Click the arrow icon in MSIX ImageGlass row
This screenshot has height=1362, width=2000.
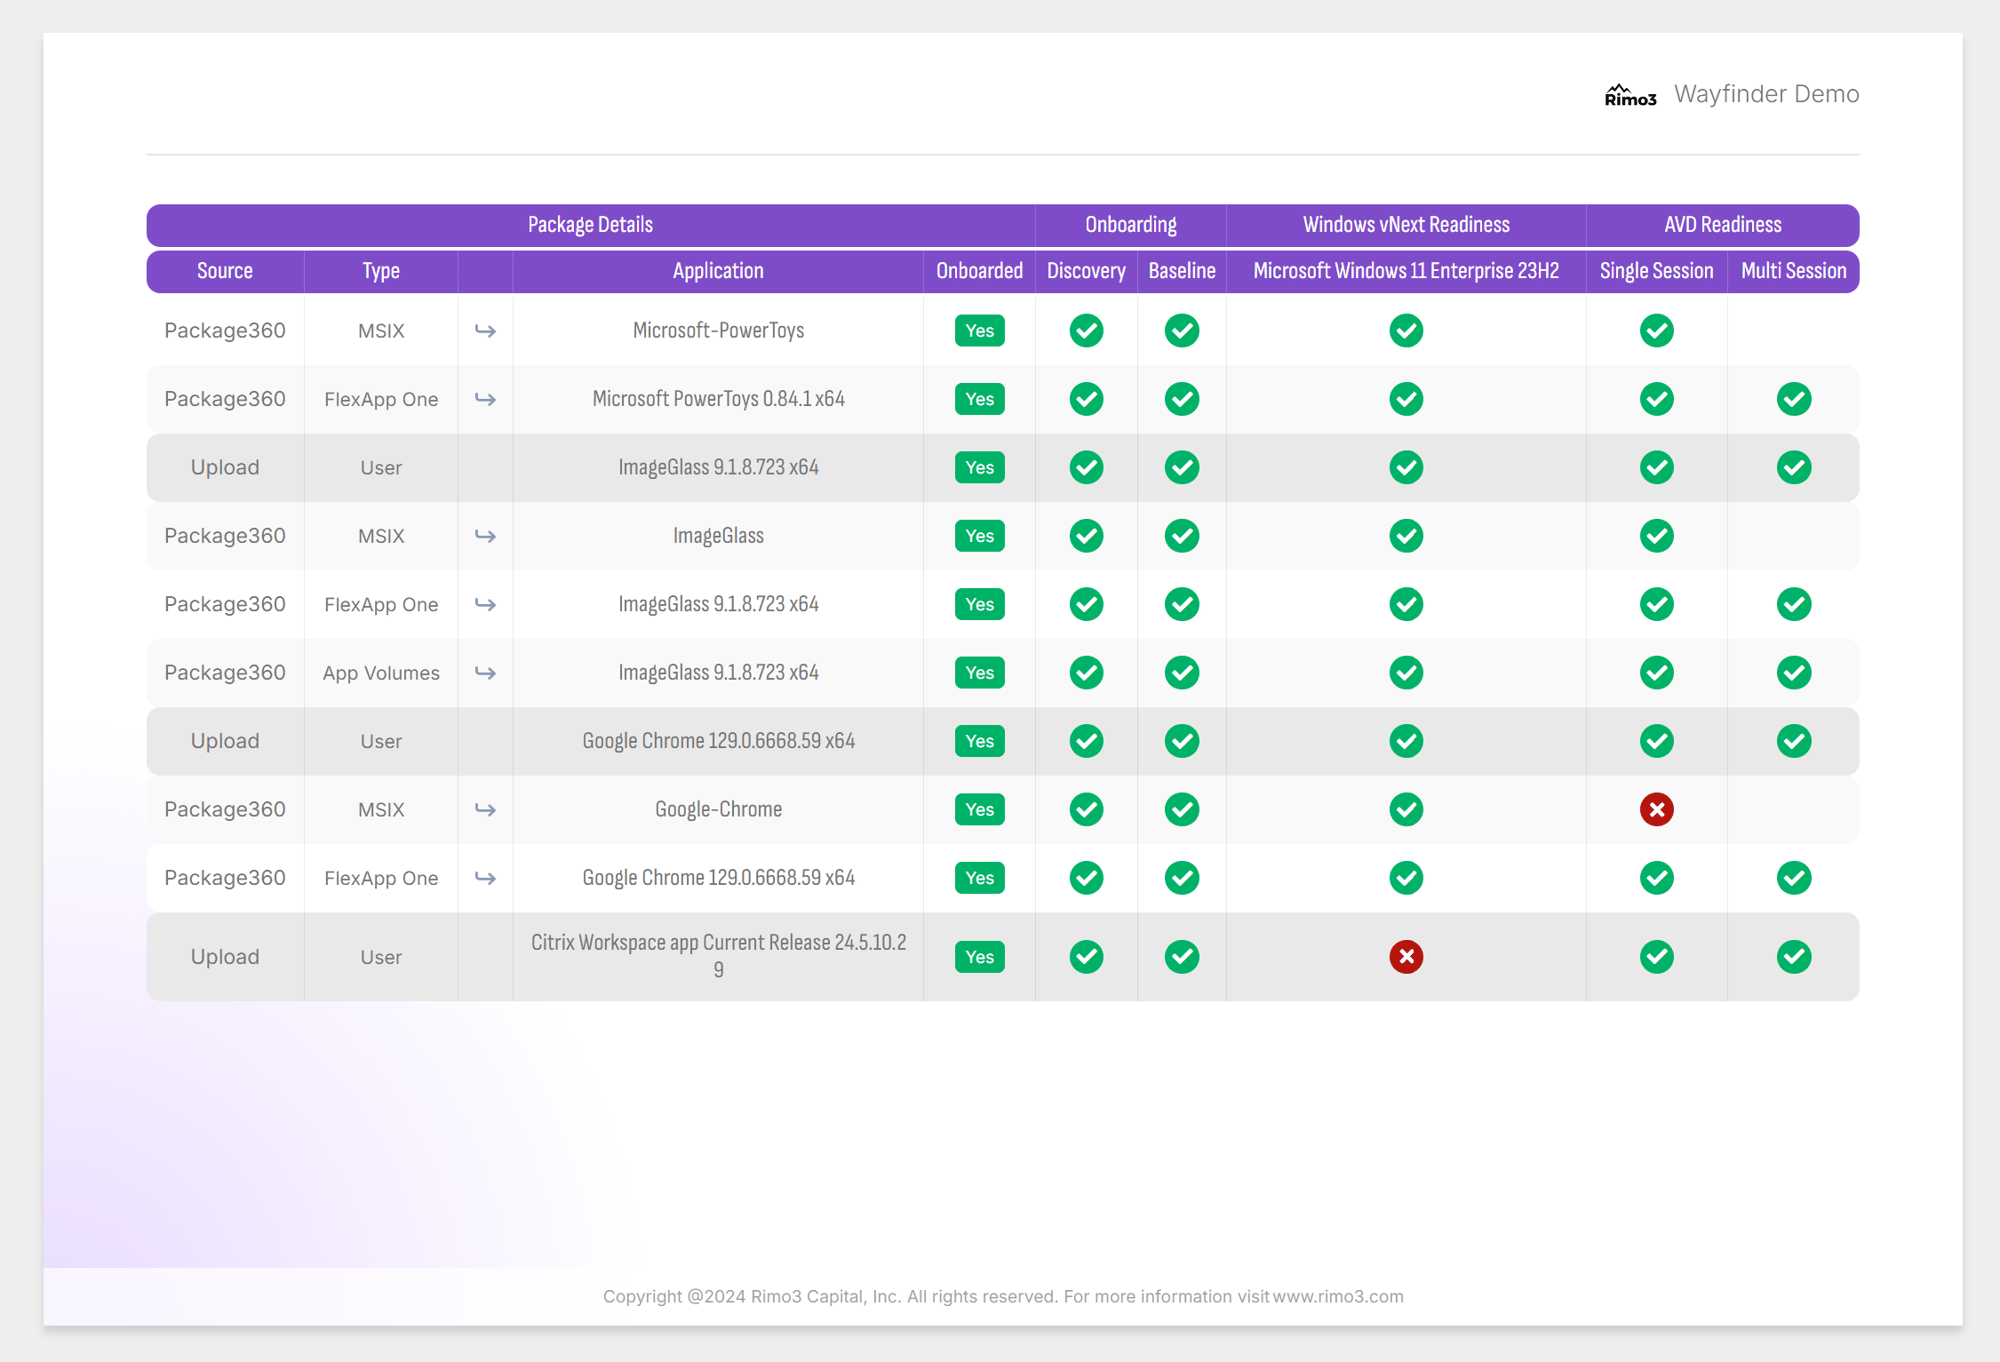[x=485, y=536]
